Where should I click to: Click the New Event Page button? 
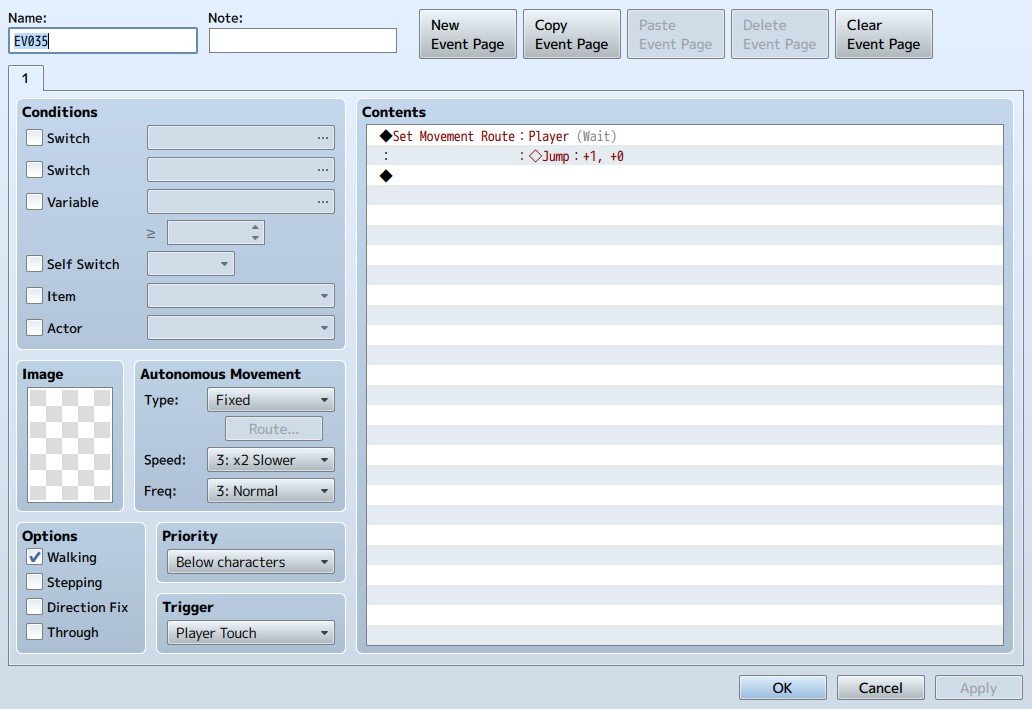coord(468,34)
